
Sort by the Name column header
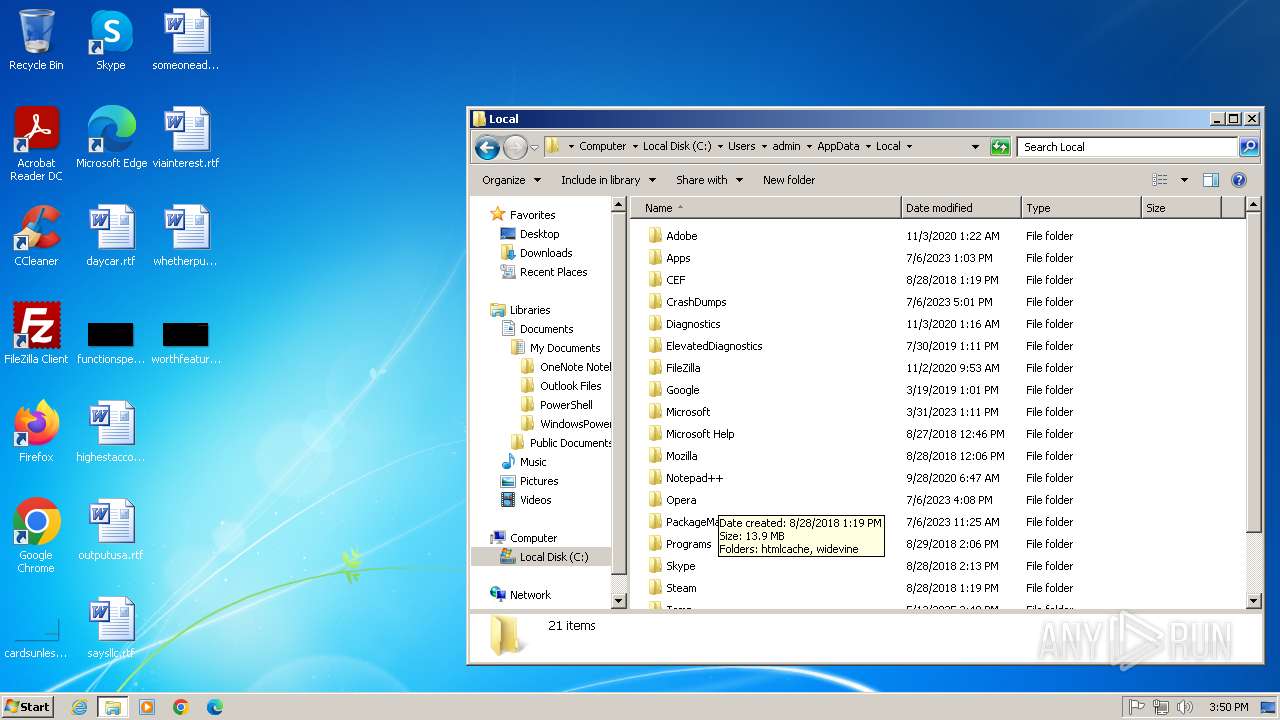pos(766,208)
